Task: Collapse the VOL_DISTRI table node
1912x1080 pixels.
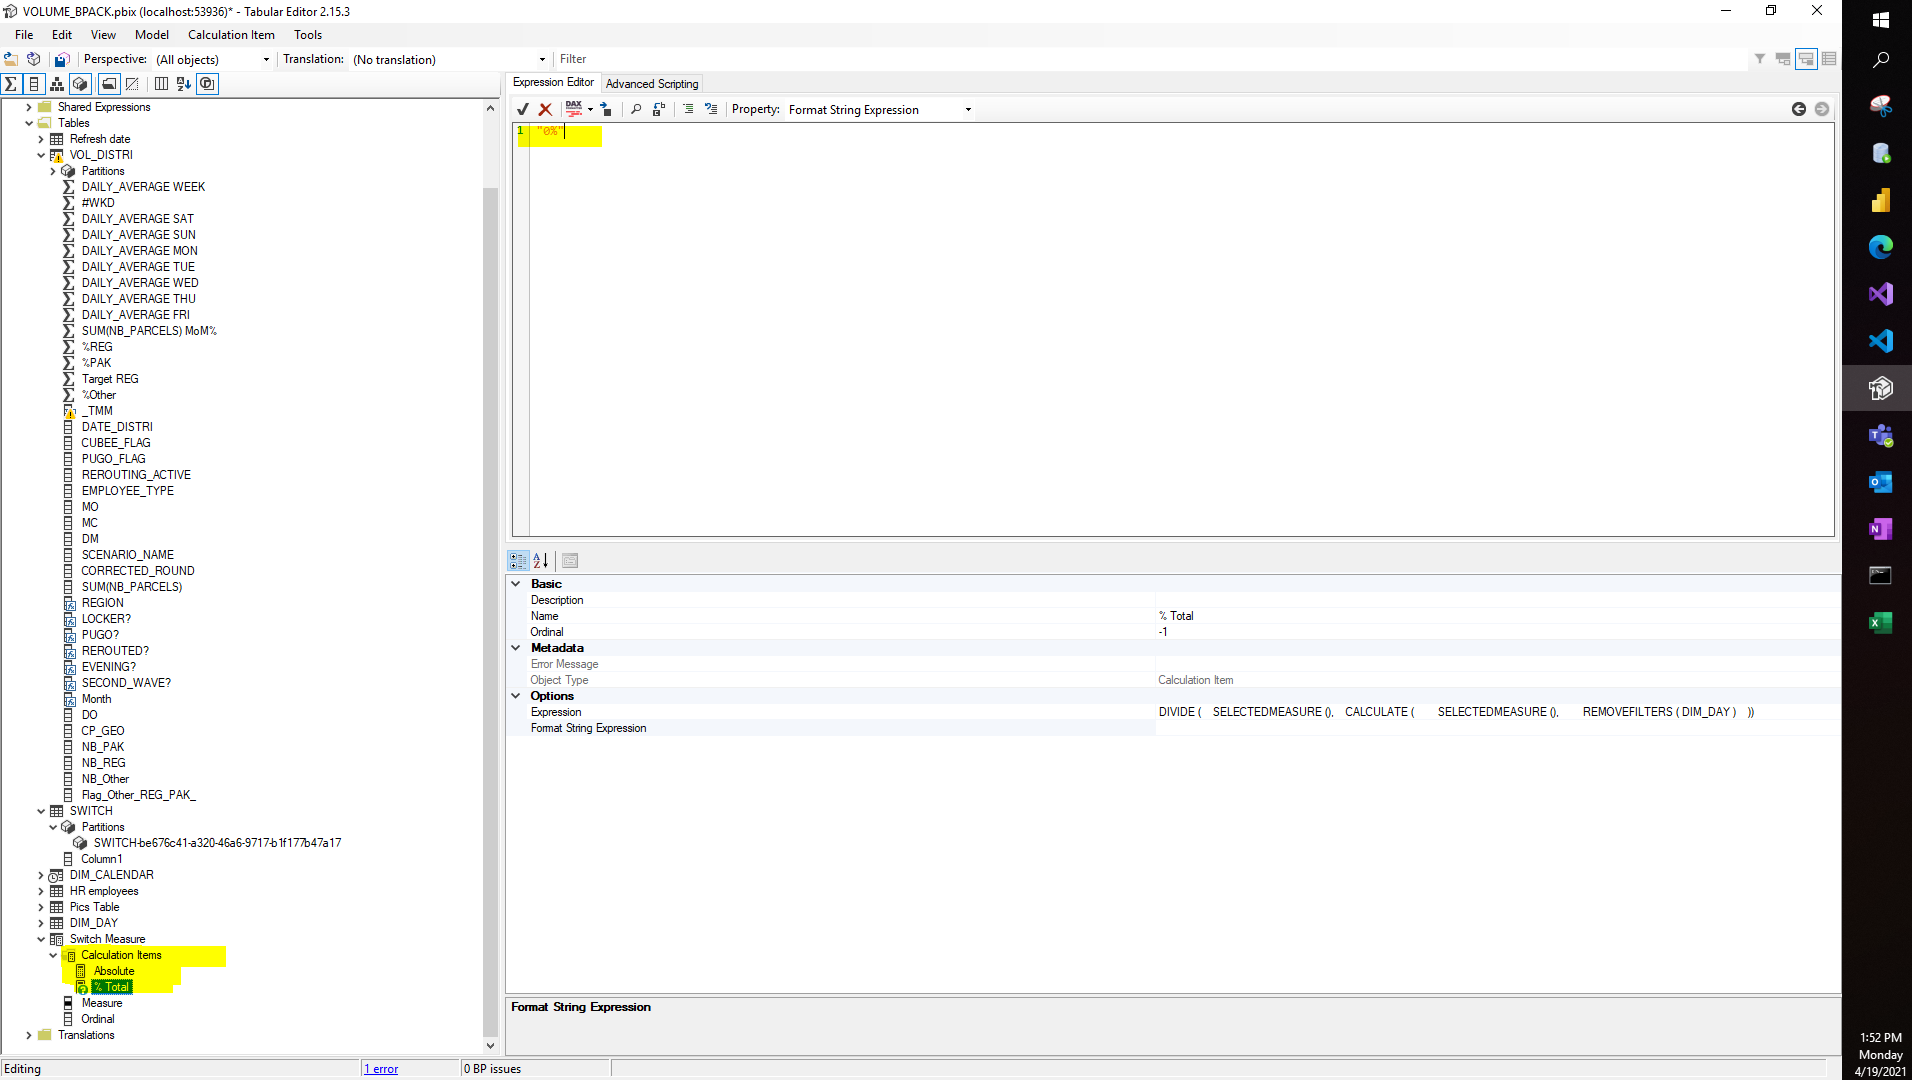Action: click(x=41, y=155)
